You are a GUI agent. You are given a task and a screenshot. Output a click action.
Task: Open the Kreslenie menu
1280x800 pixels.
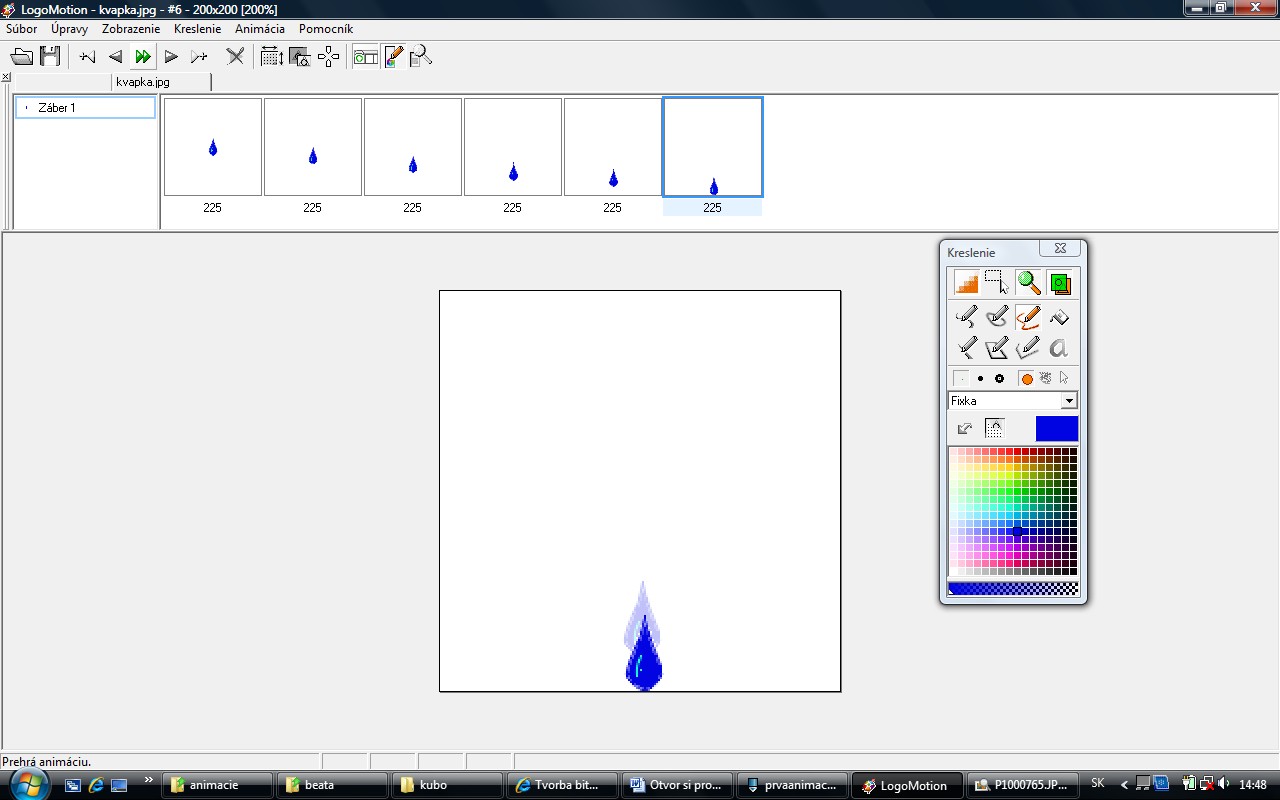(197, 29)
